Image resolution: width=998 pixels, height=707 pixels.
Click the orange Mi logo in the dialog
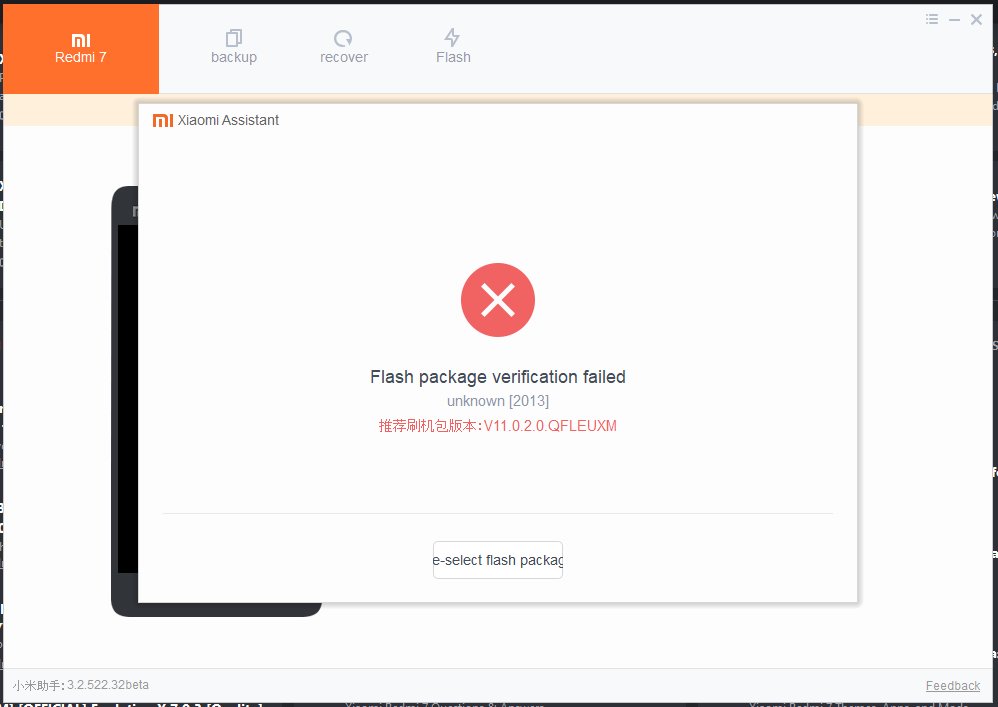tap(163, 120)
